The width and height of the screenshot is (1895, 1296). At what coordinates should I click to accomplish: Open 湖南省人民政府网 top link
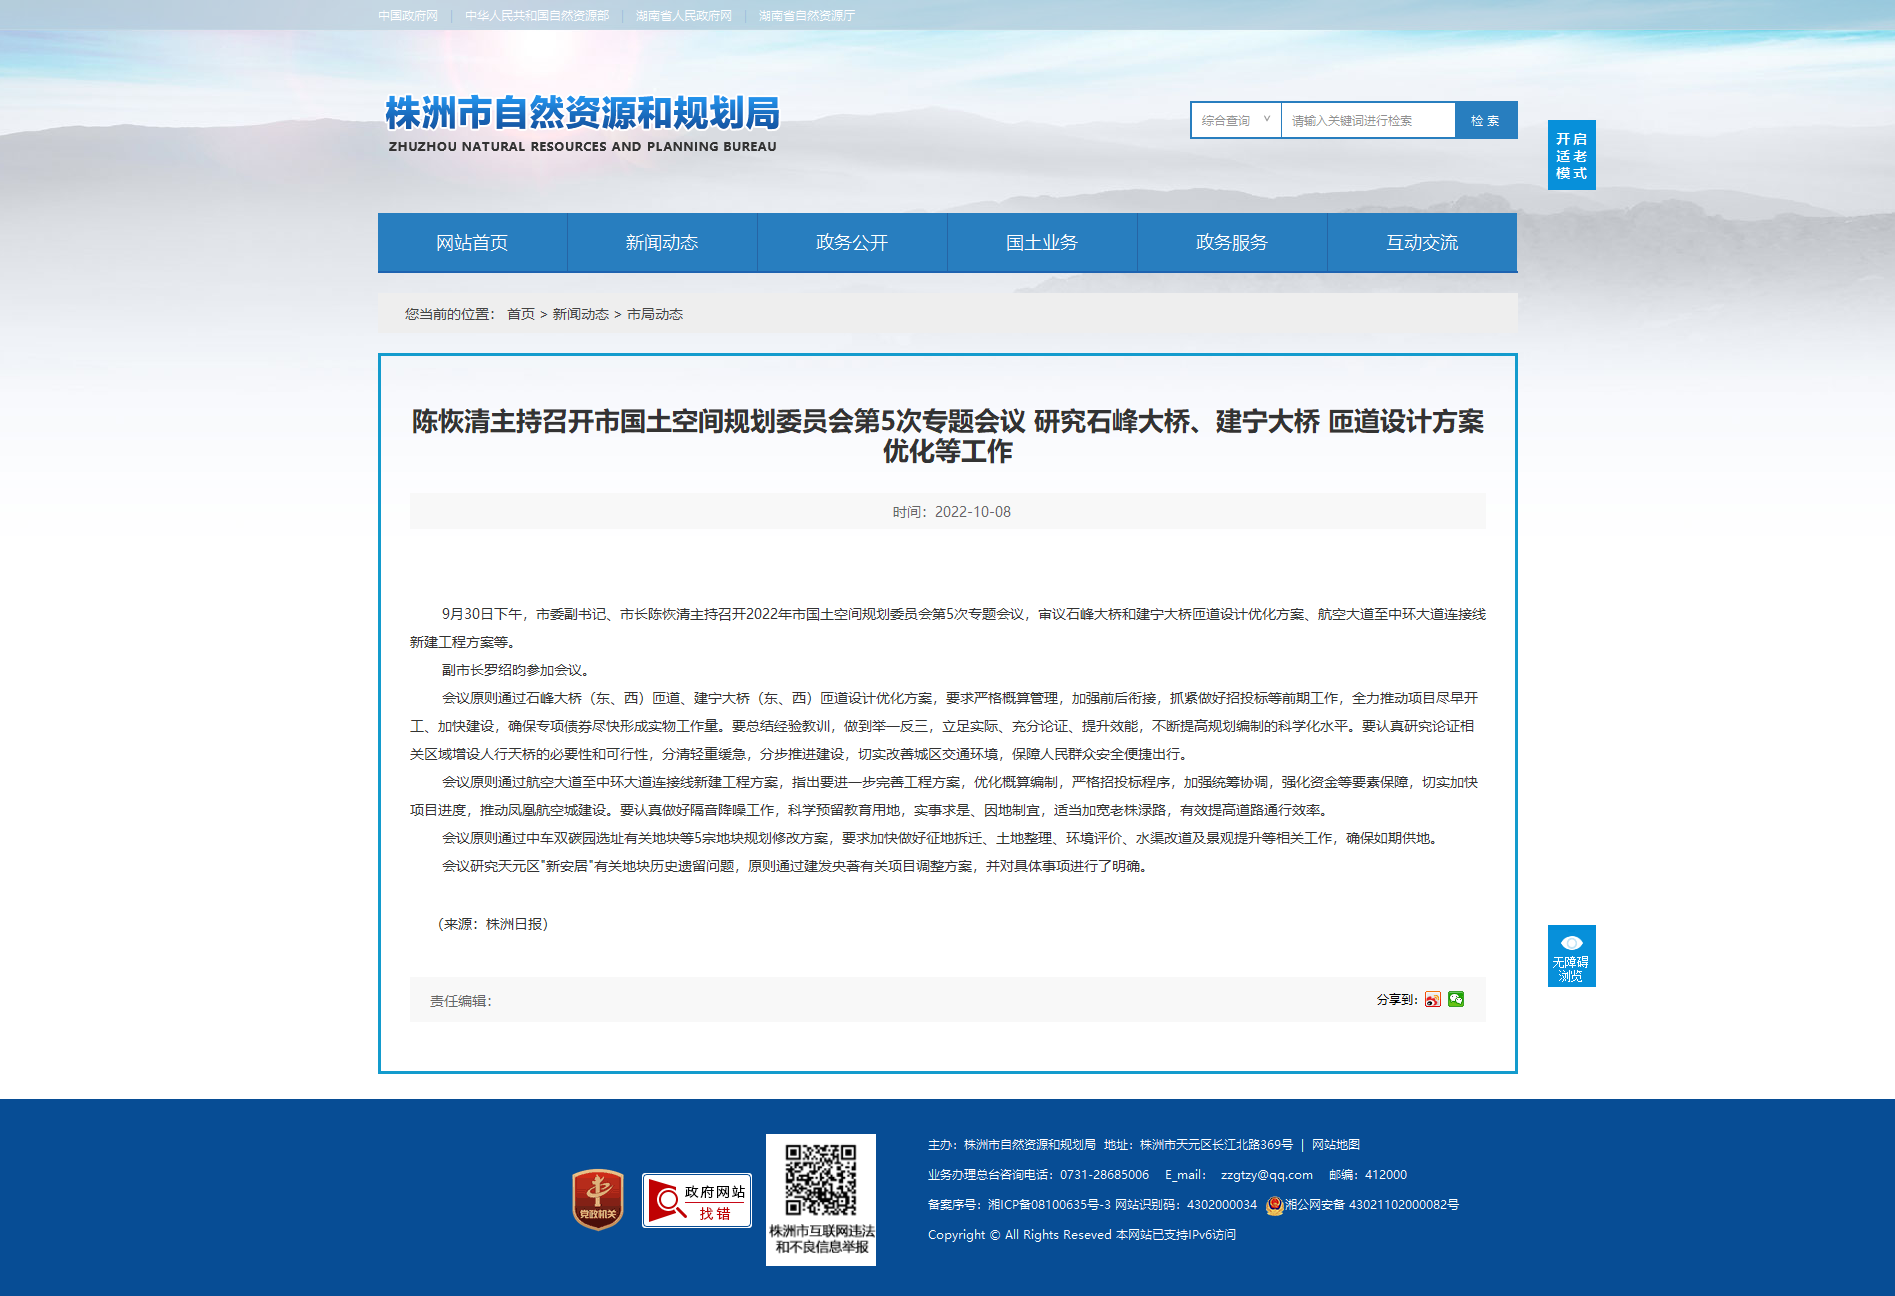(684, 15)
